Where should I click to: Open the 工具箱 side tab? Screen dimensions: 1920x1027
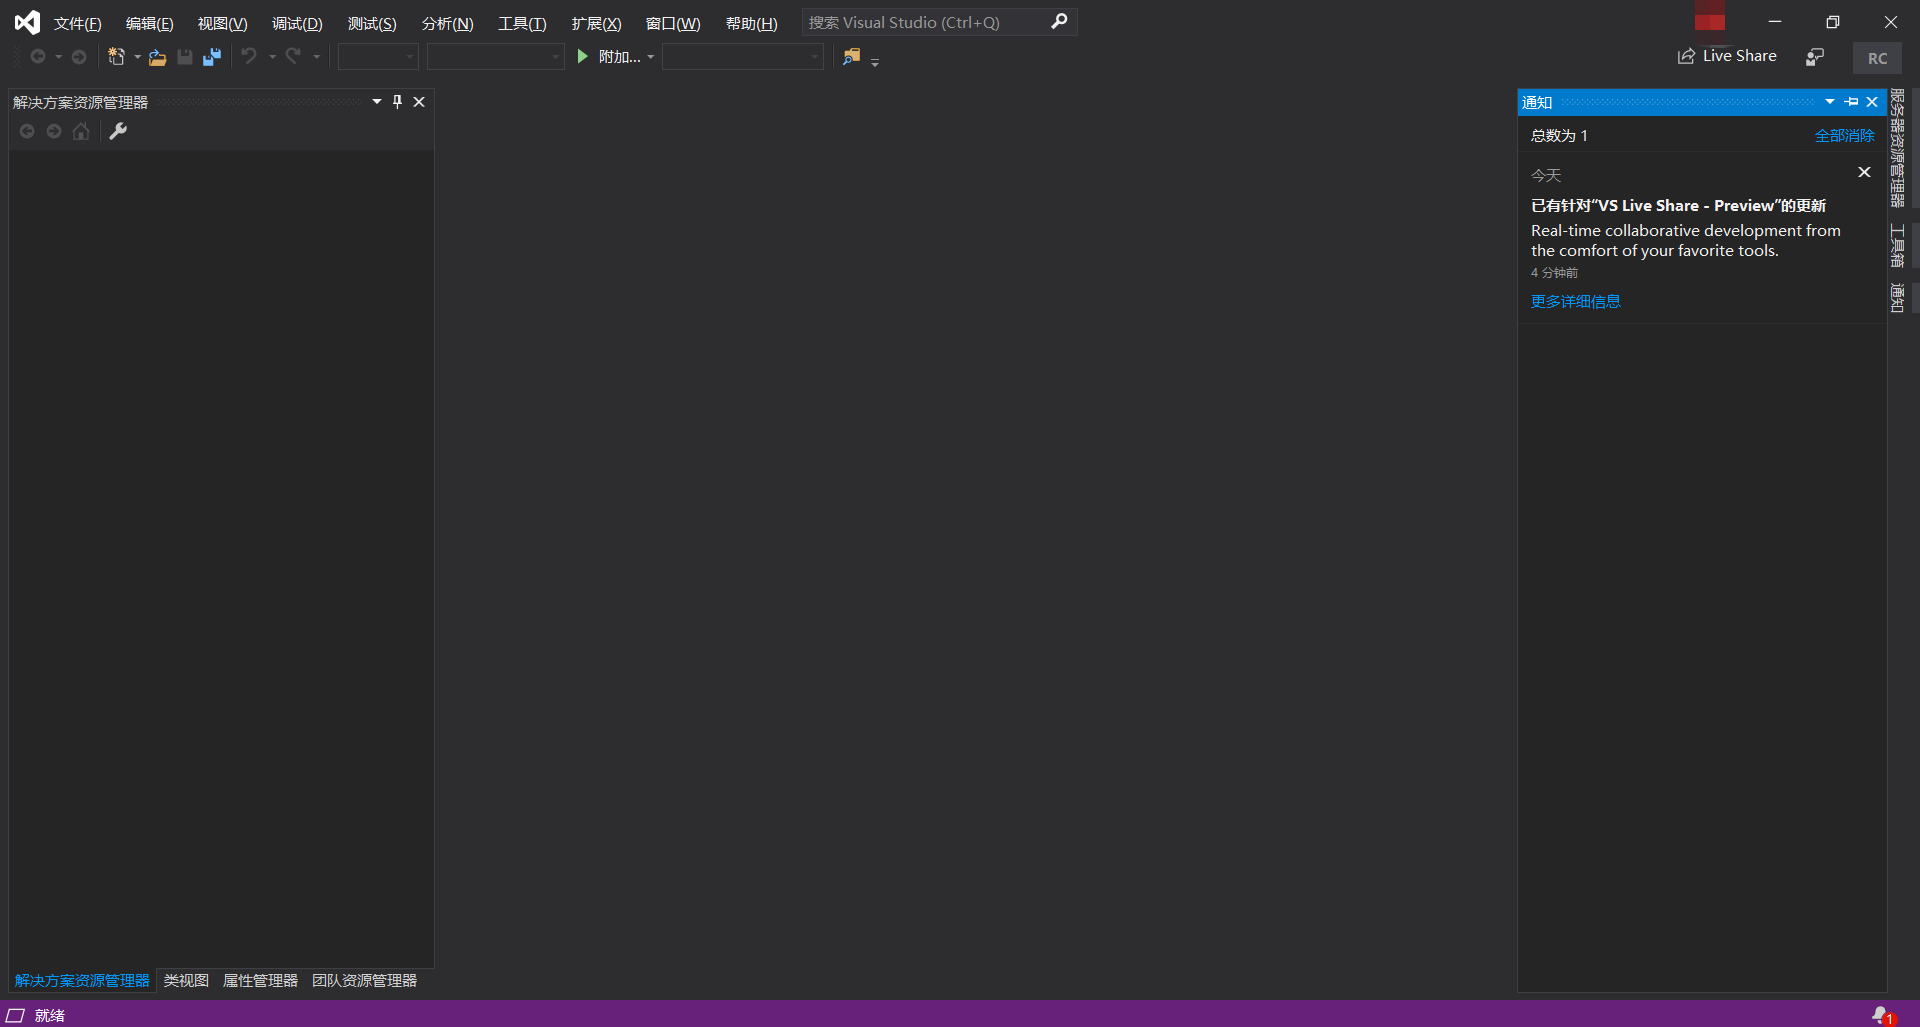point(1897,245)
